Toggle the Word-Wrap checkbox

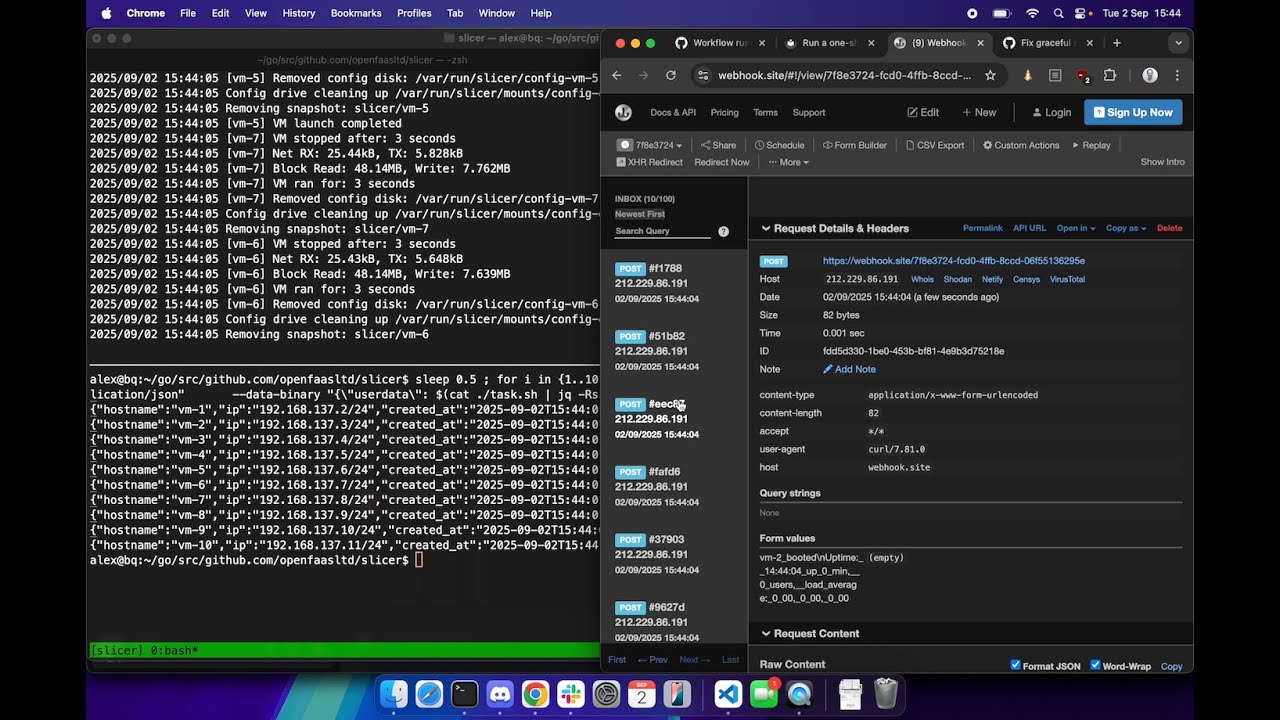pyautogui.click(x=1095, y=665)
